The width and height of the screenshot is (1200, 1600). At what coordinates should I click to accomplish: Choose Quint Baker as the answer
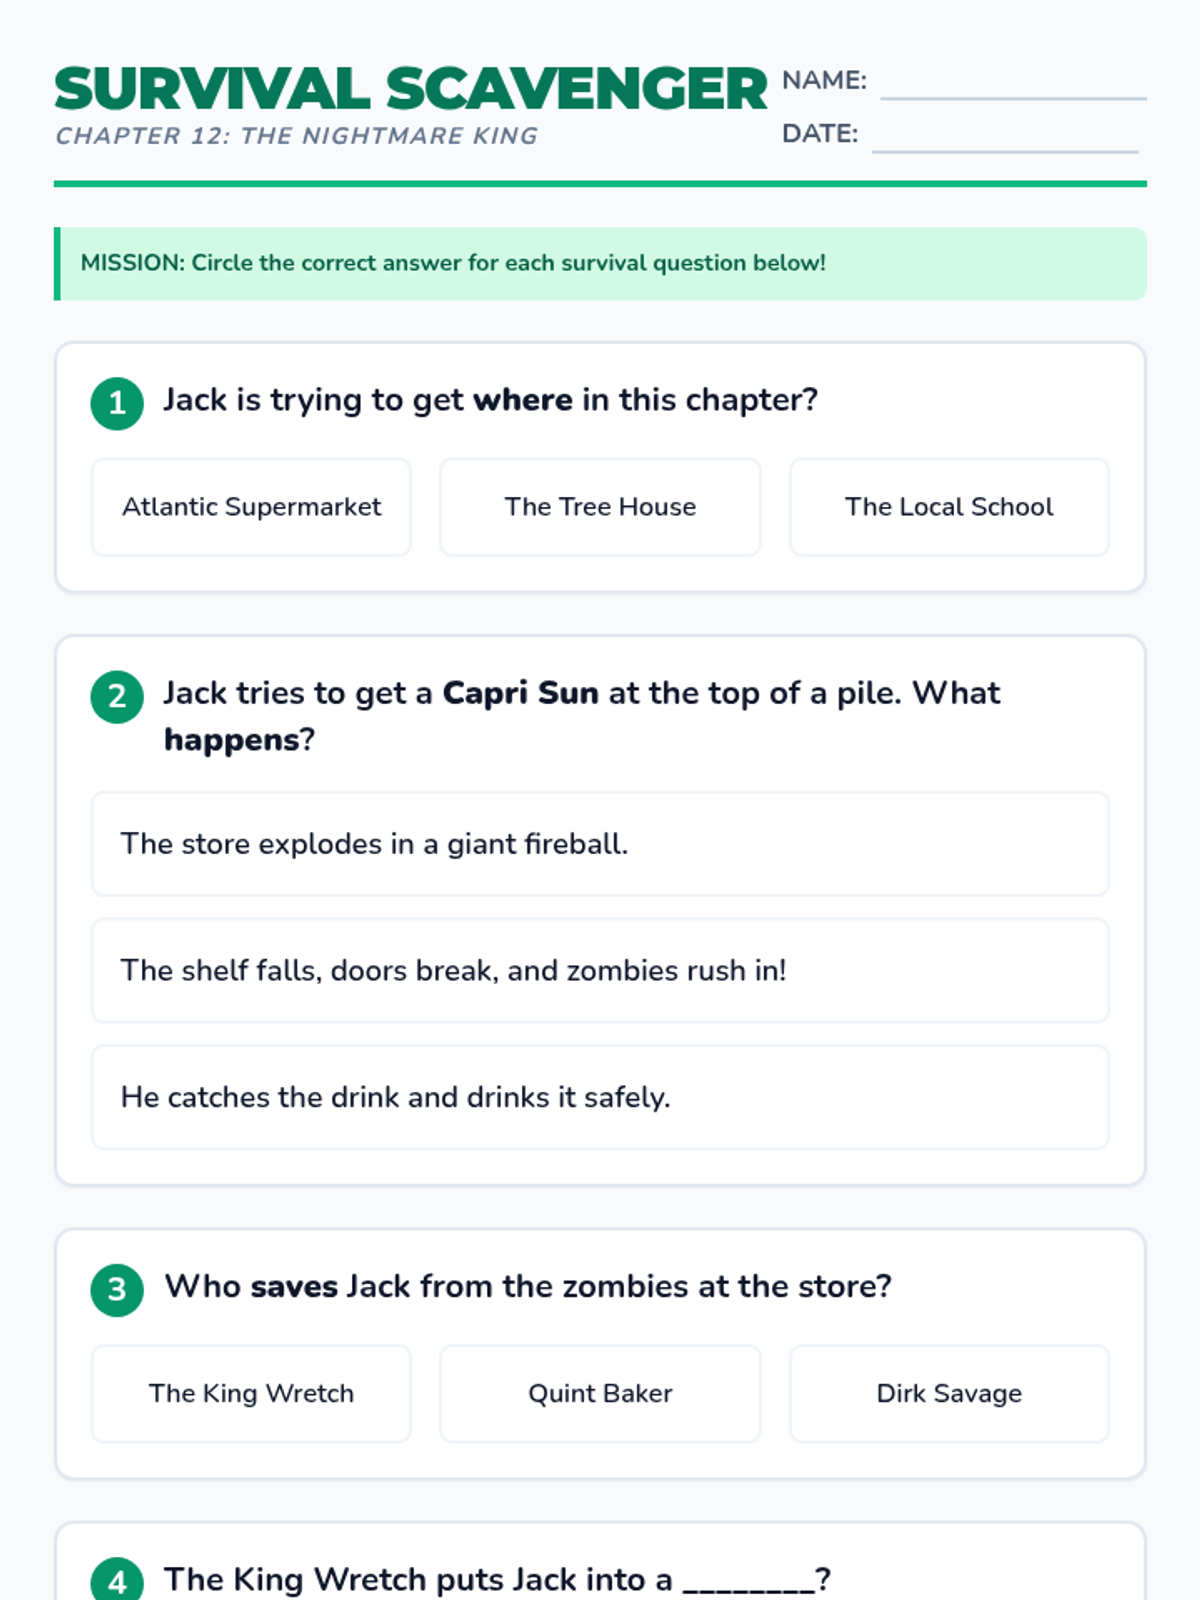coord(600,1394)
